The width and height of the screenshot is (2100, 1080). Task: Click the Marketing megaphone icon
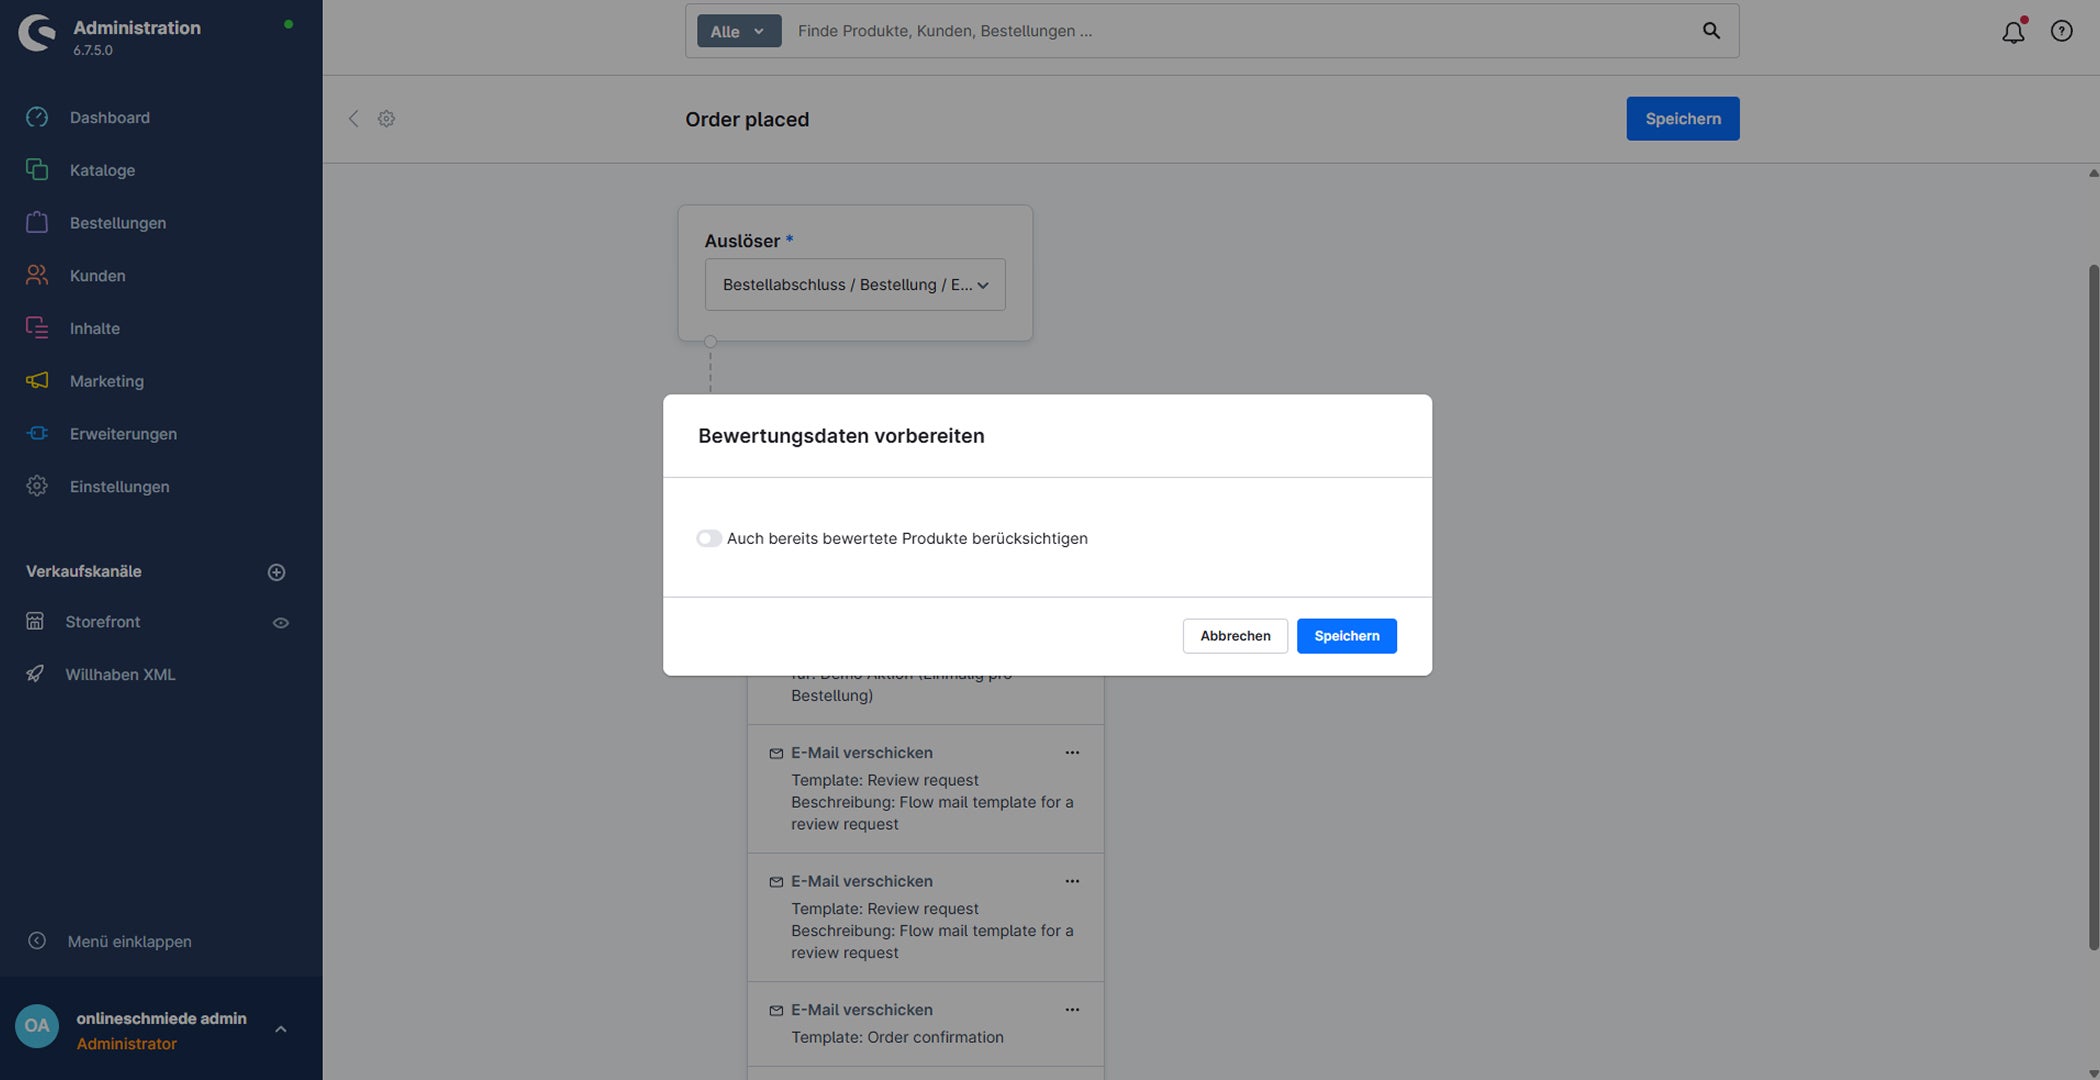37,381
